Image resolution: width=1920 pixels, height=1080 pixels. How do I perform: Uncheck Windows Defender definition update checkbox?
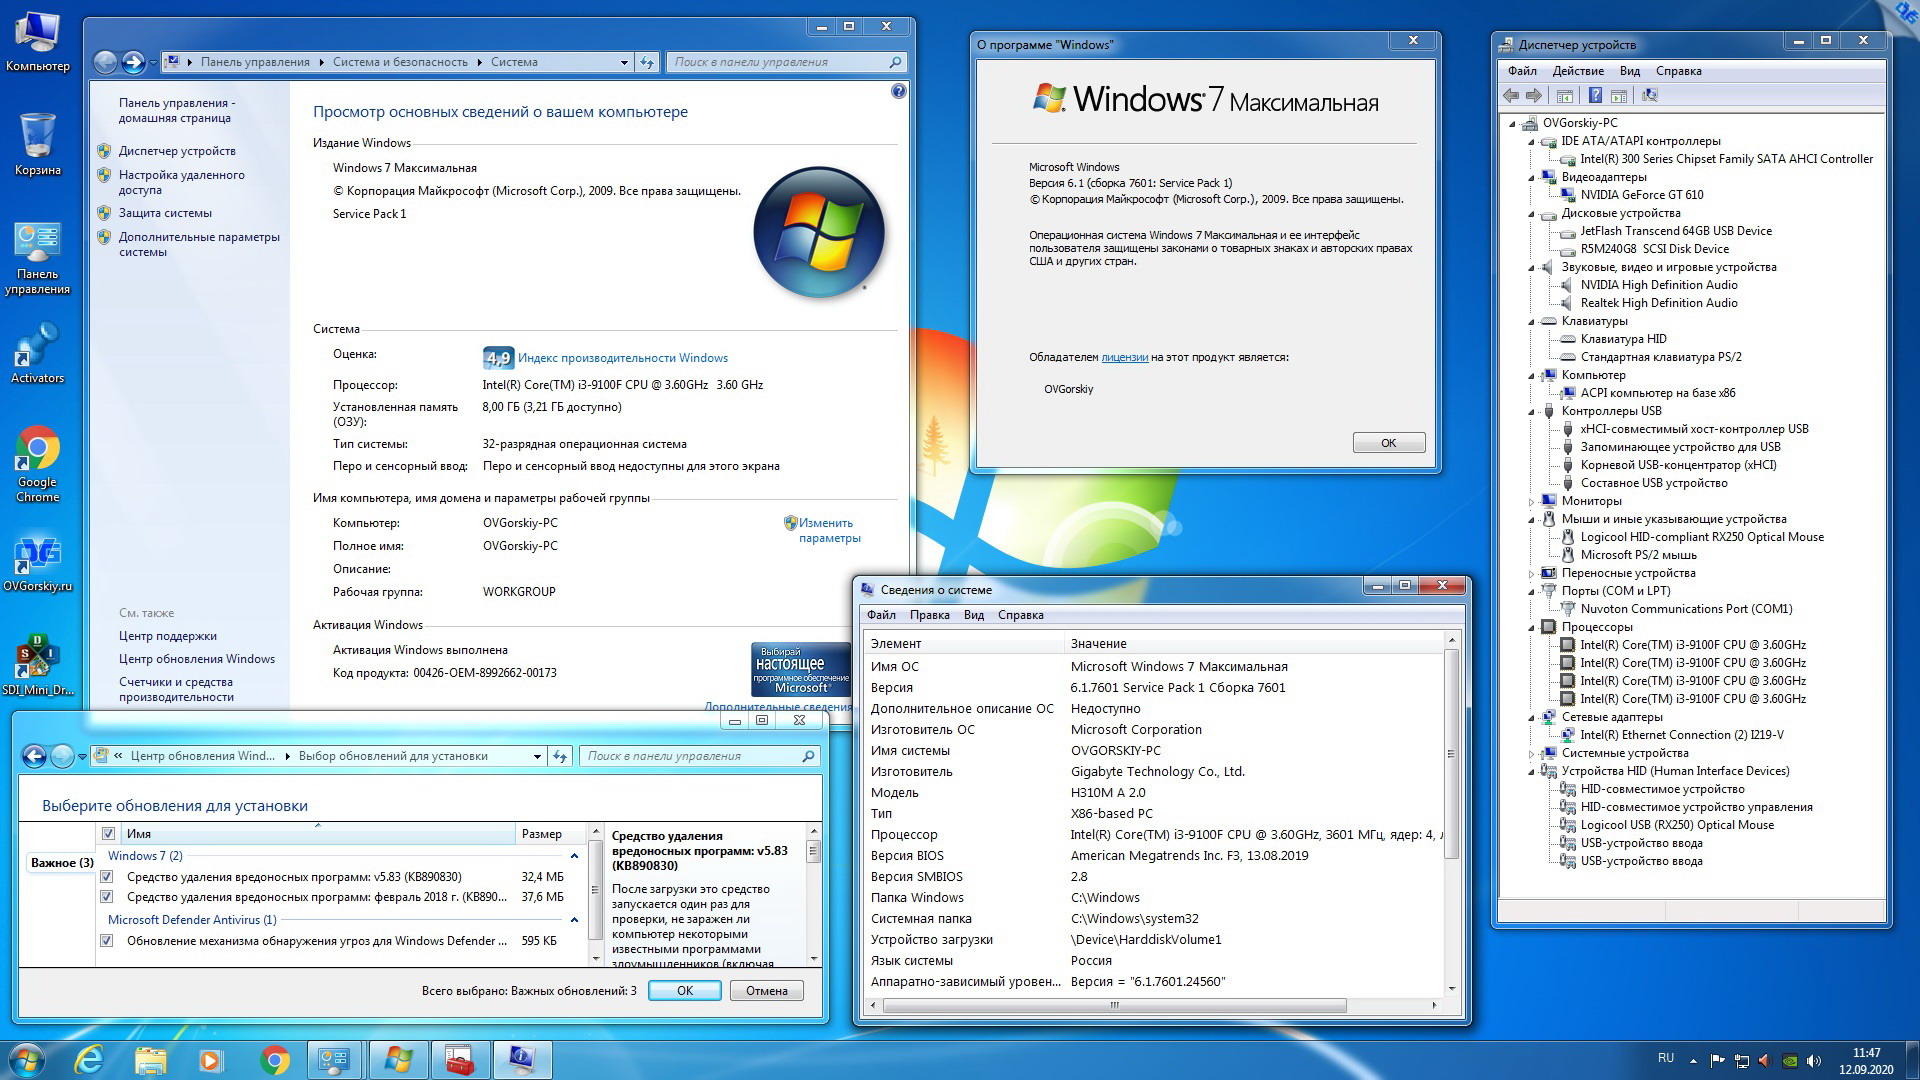pos(106,941)
